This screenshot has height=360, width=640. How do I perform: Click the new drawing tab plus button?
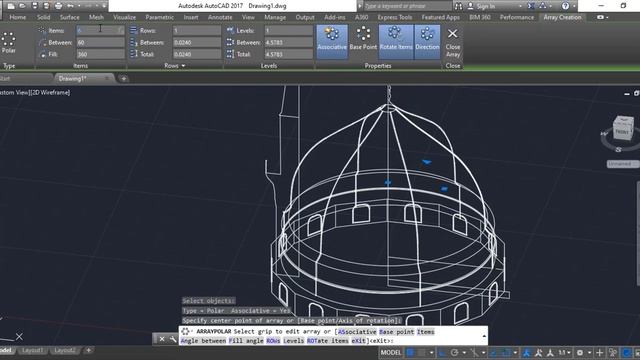click(124, 78)
